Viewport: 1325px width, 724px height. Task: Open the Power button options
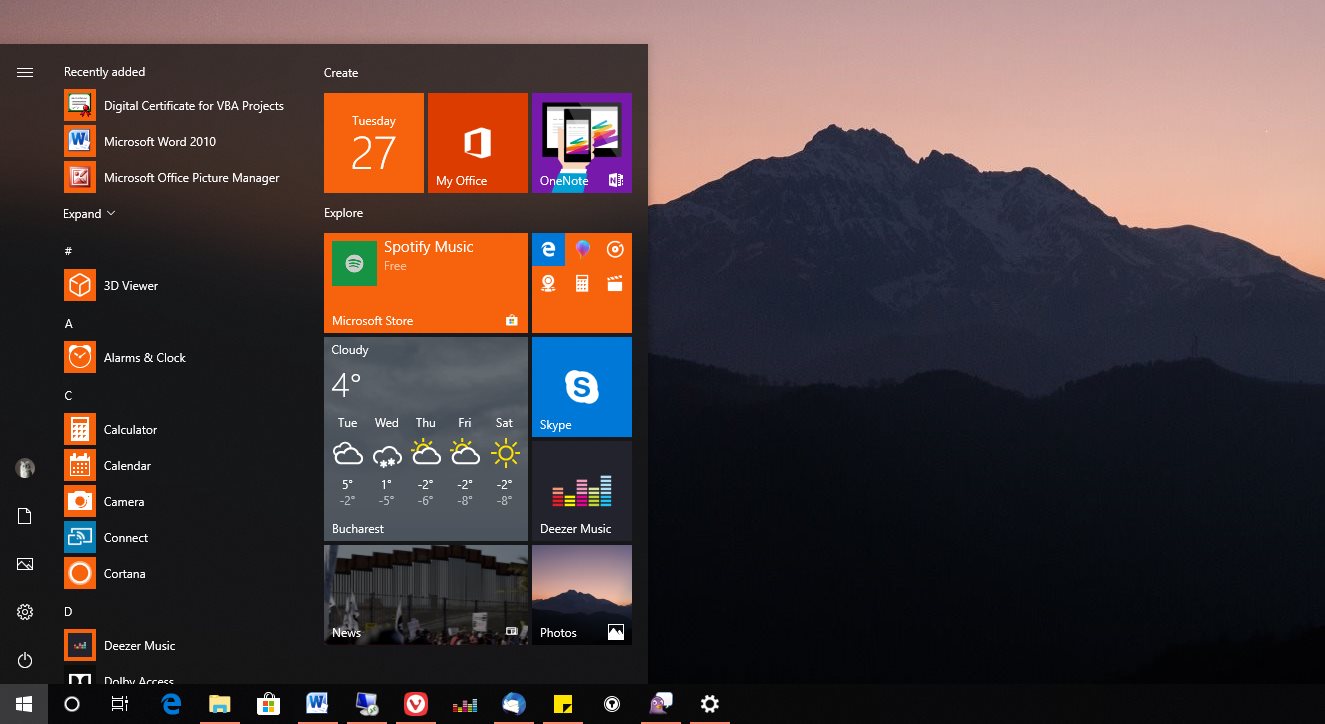pyautogui.click(x=24, y=660)
